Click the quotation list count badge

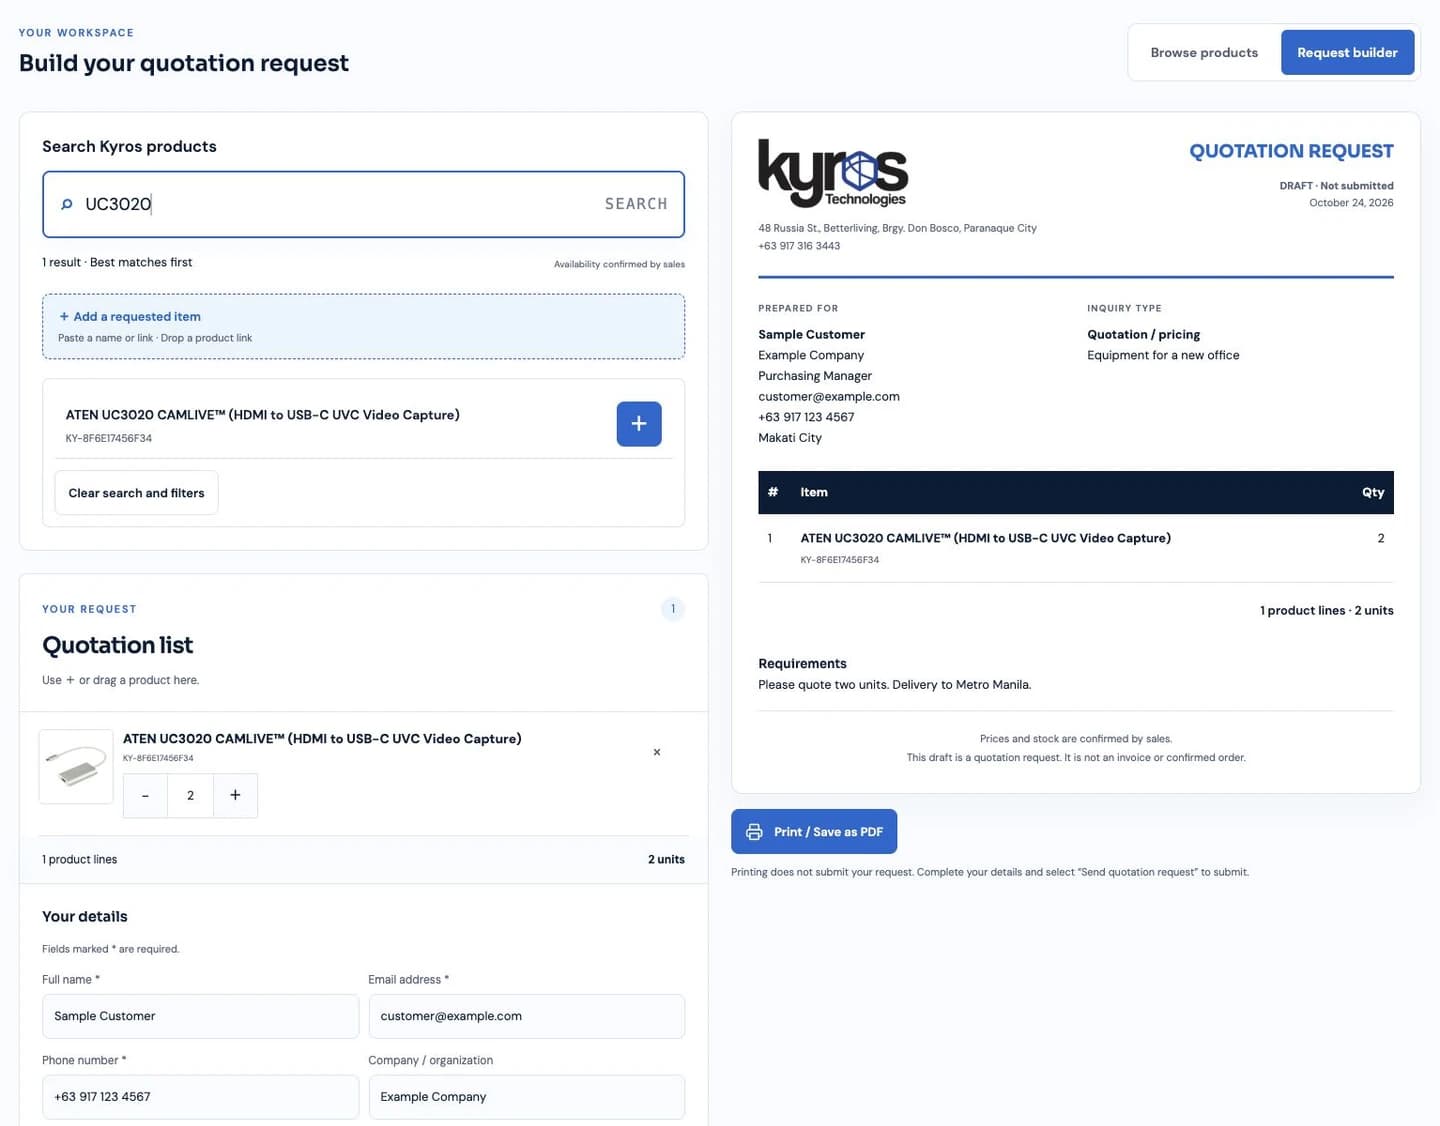click(673, 609)
